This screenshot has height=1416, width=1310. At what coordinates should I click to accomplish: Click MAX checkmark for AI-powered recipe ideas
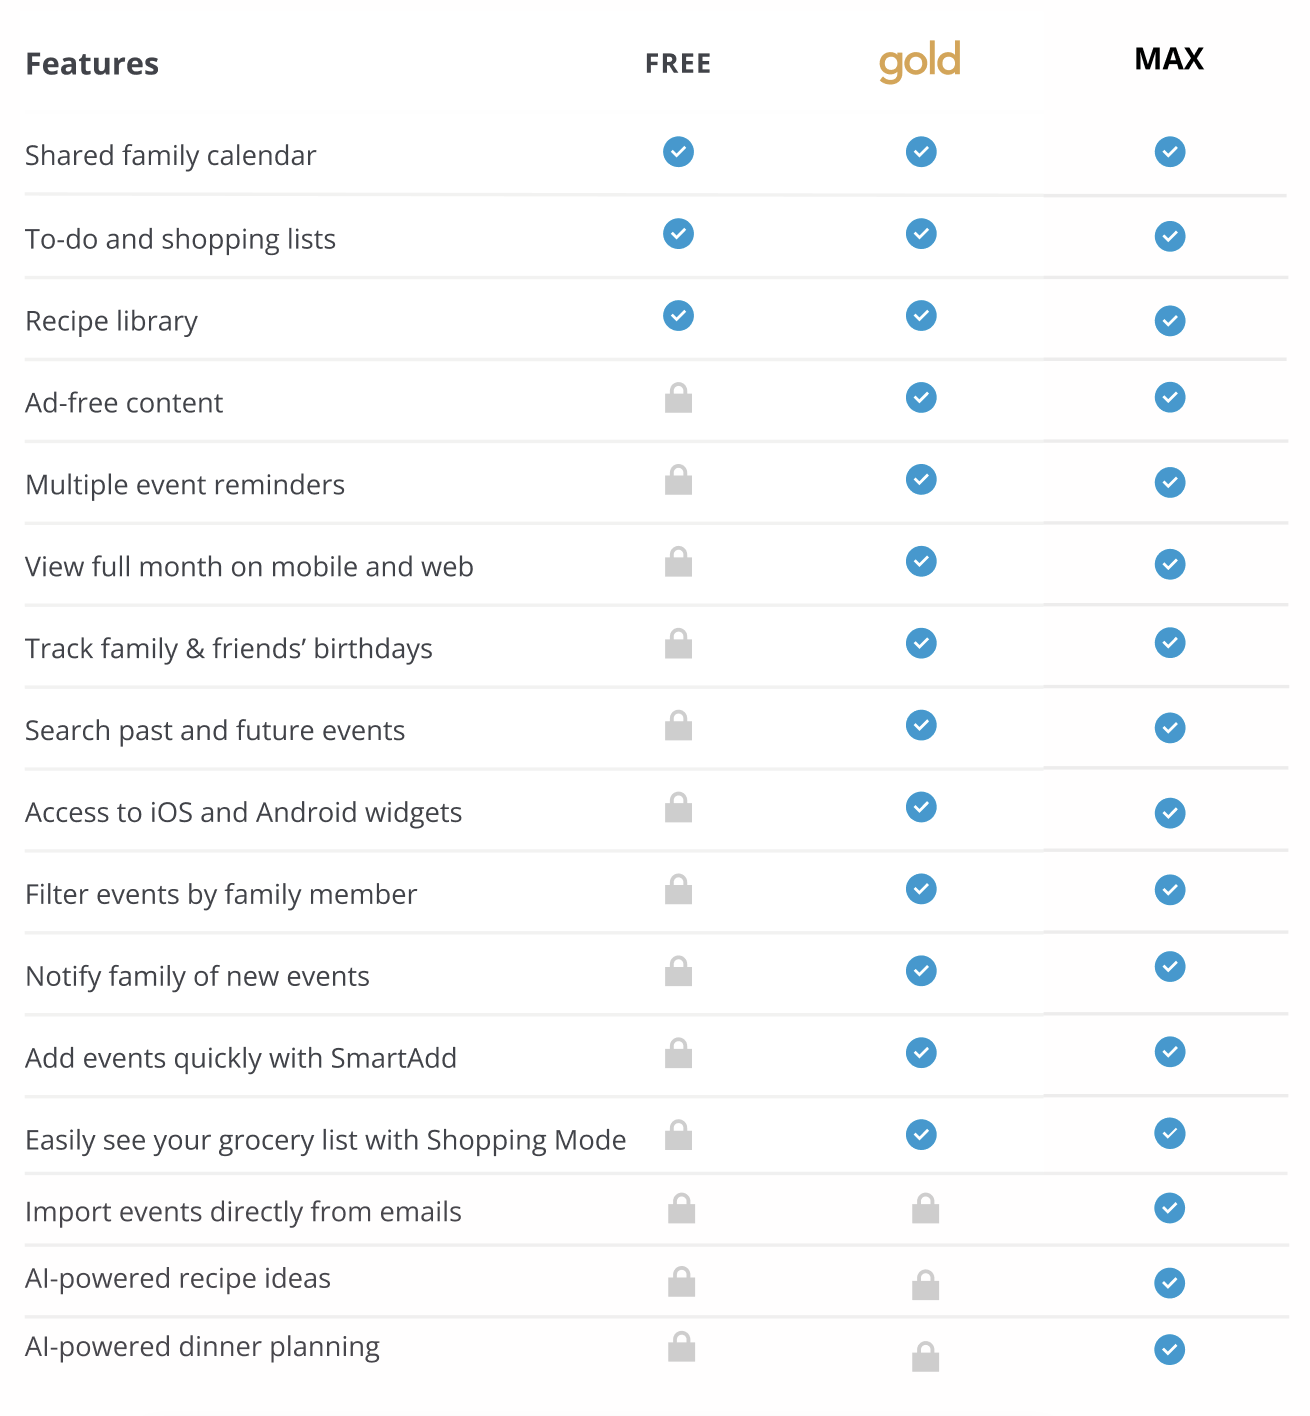click(x=1169, y=1283)
